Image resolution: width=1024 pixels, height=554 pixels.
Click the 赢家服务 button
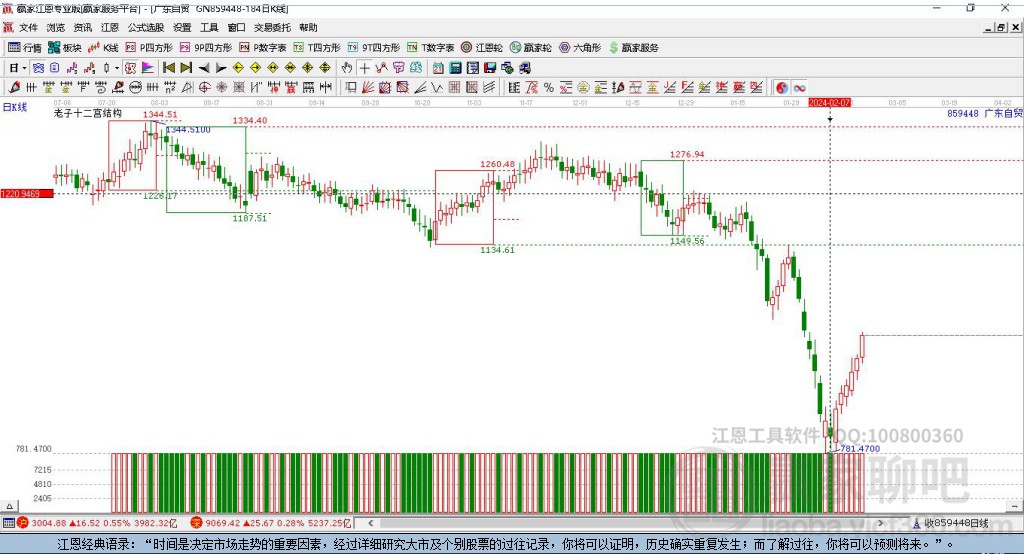633,47
